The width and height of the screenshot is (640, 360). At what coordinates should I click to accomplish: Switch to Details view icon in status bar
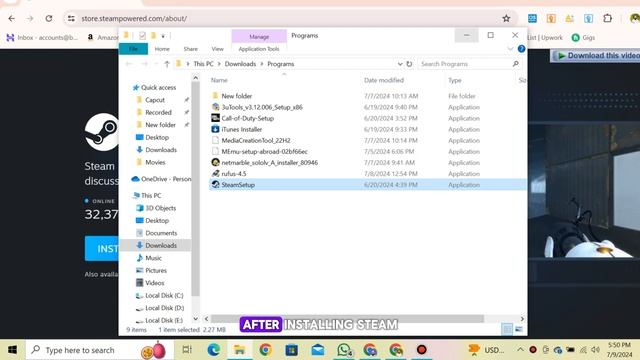507,329
